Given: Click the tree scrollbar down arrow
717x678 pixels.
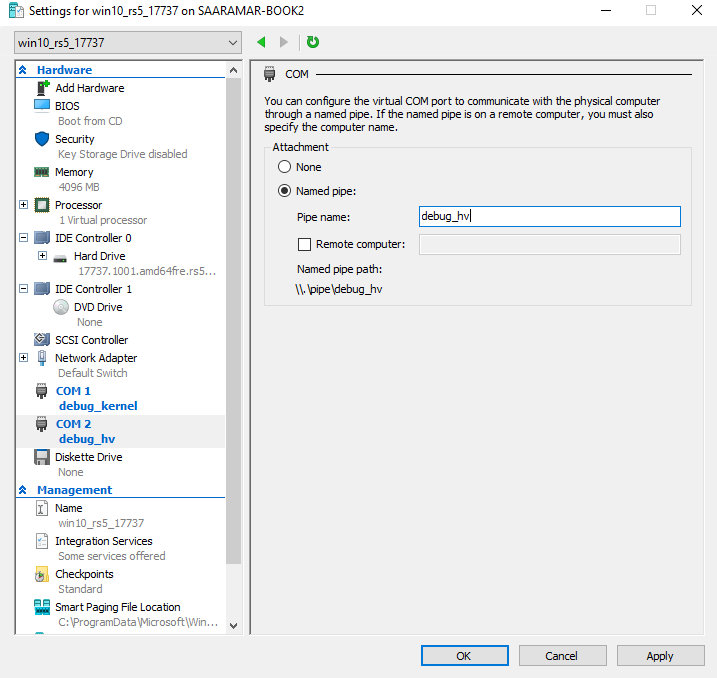Looking at the screenshot, I should (x=233, y=625).
